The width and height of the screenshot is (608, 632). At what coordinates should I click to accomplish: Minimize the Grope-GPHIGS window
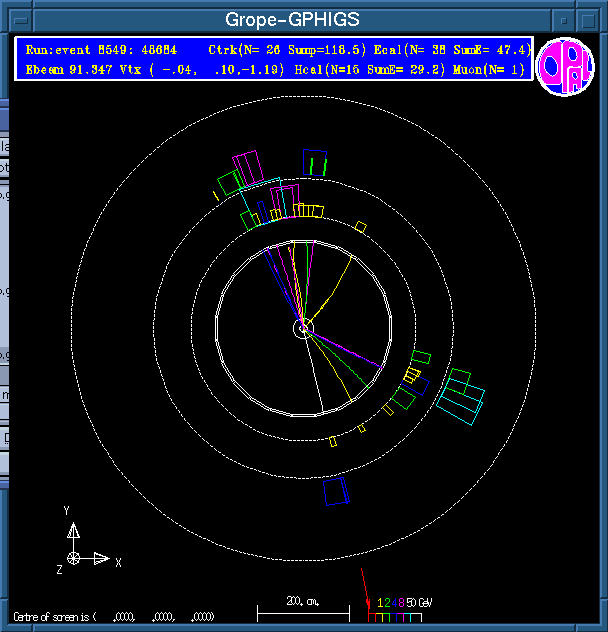tap(565, 20)
